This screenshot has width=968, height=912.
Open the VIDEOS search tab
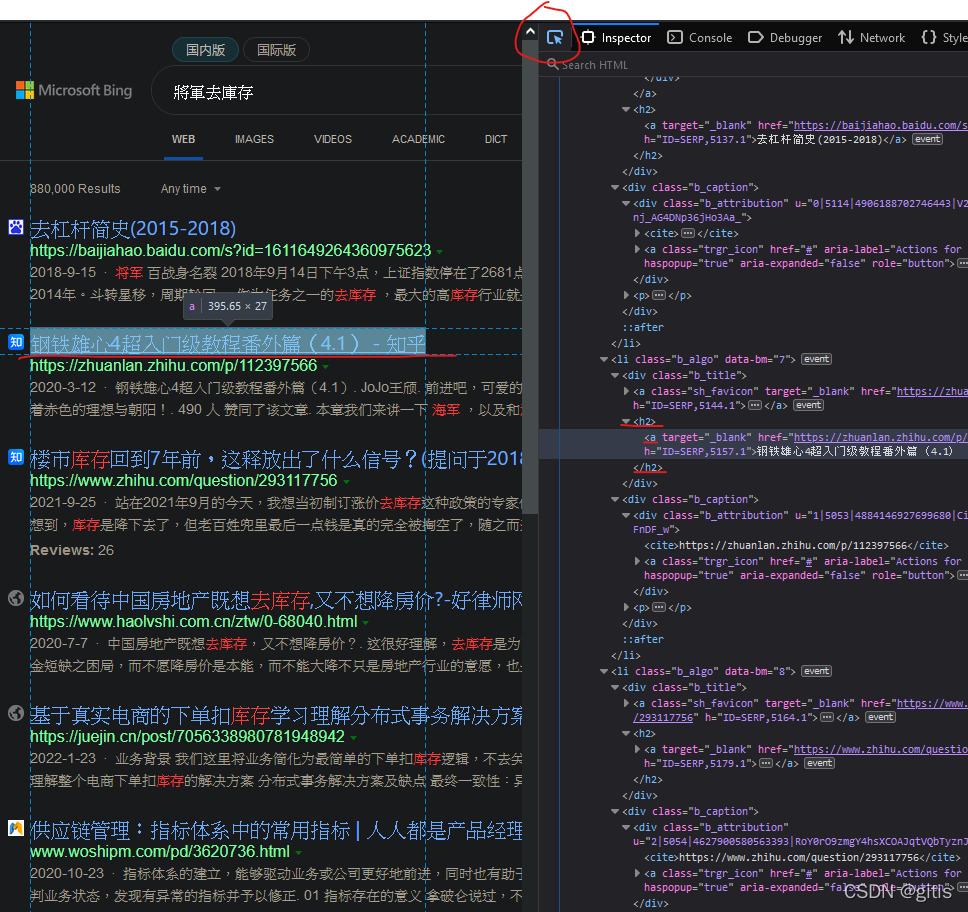(x=333, y=140)
